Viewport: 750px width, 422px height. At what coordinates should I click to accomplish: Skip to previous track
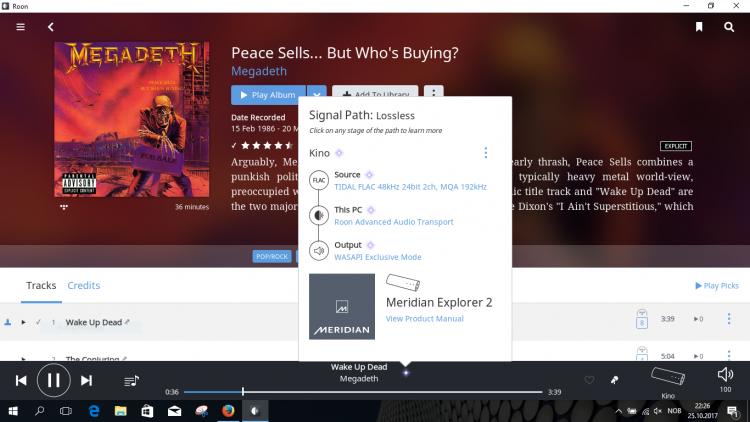point(21,380)
